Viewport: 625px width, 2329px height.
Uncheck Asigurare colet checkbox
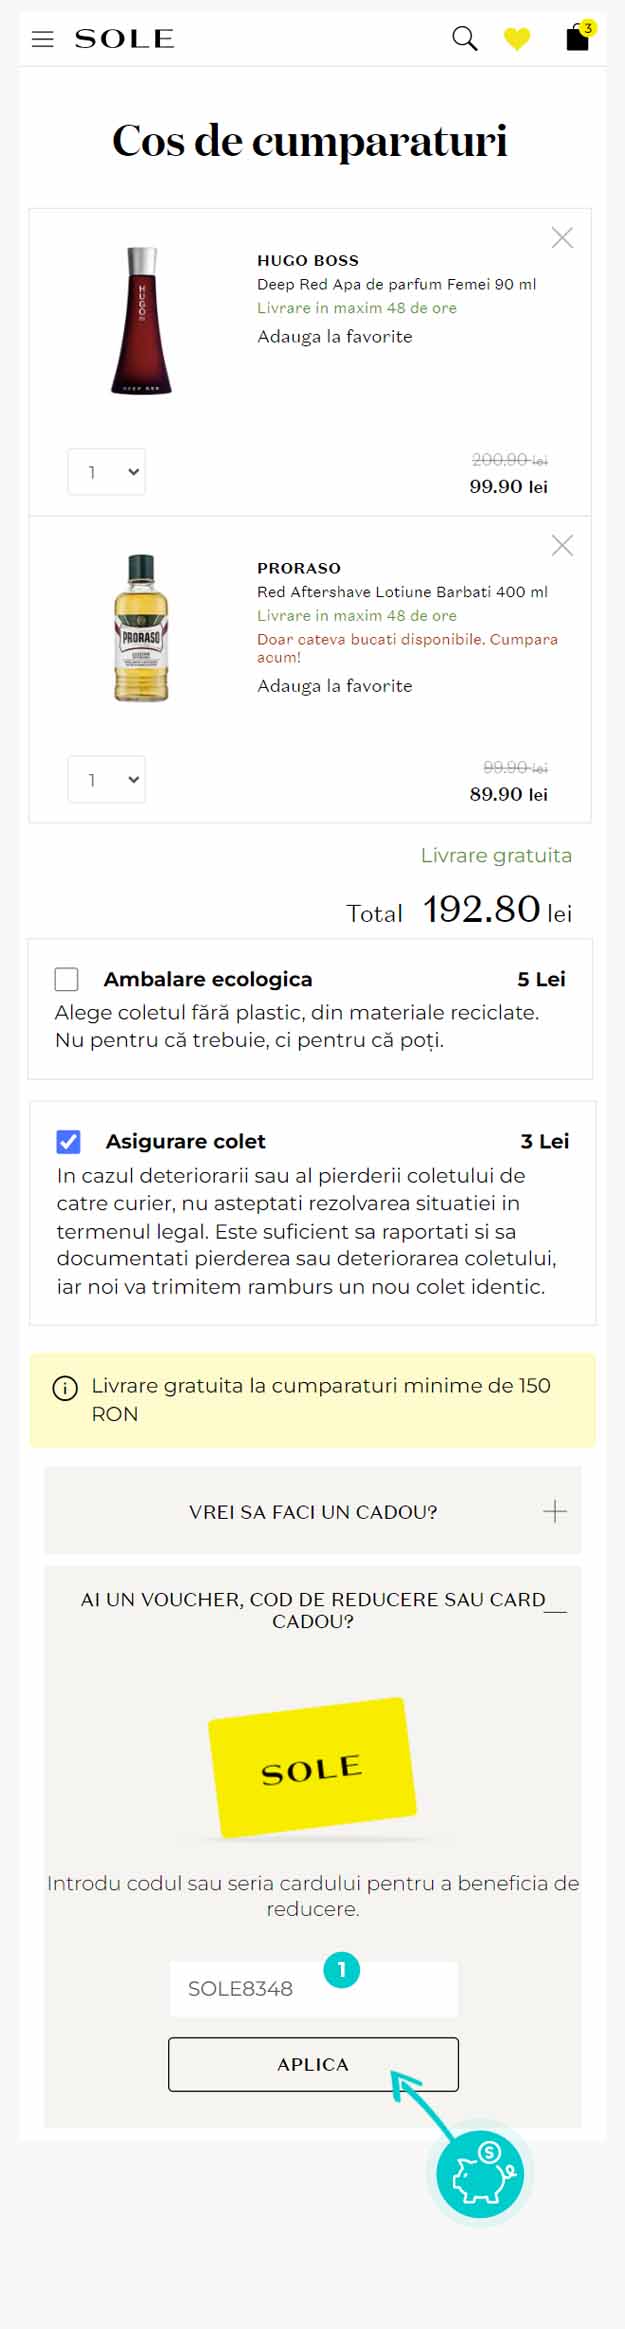(x=69, y=1141)
